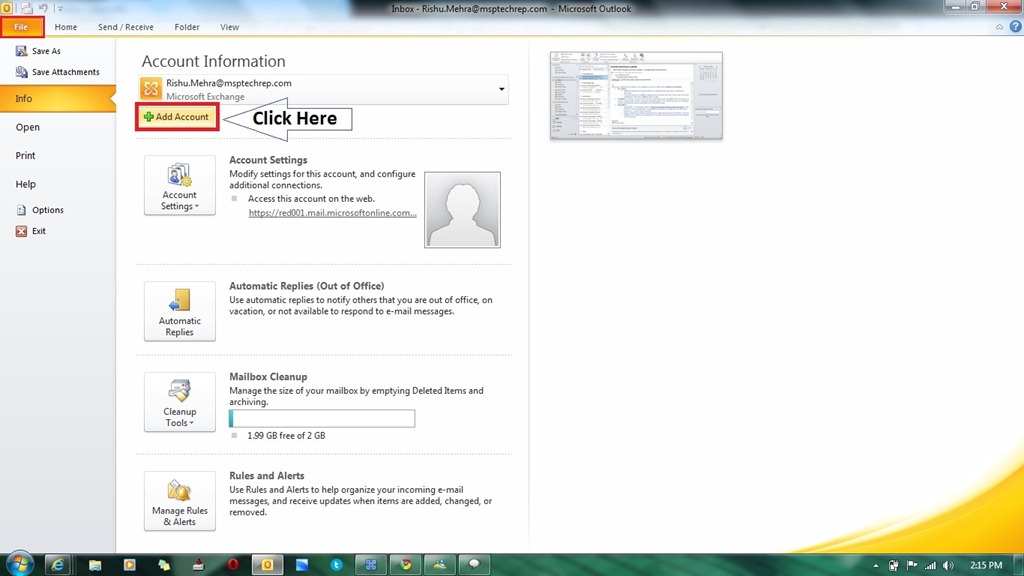The width and height of the screenshot is (1024, 576).
Task: Click the 'Access this account on the web.' text
Action: click(311, 199)
